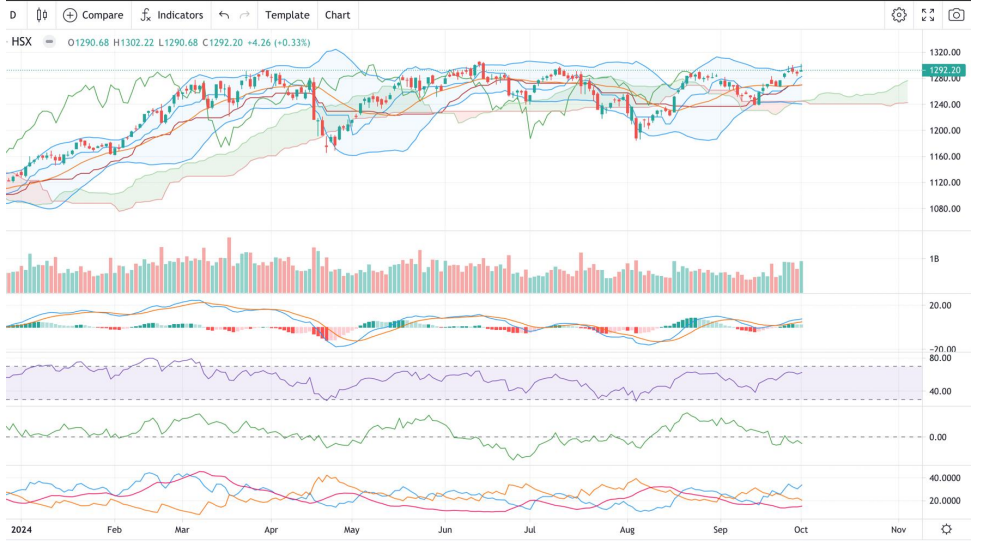Image resolution: width=983 pixels, height=553 pixels.
Task: Click the 2024 label on time axis
Action: pyautogui.click(x=21, y=529)
